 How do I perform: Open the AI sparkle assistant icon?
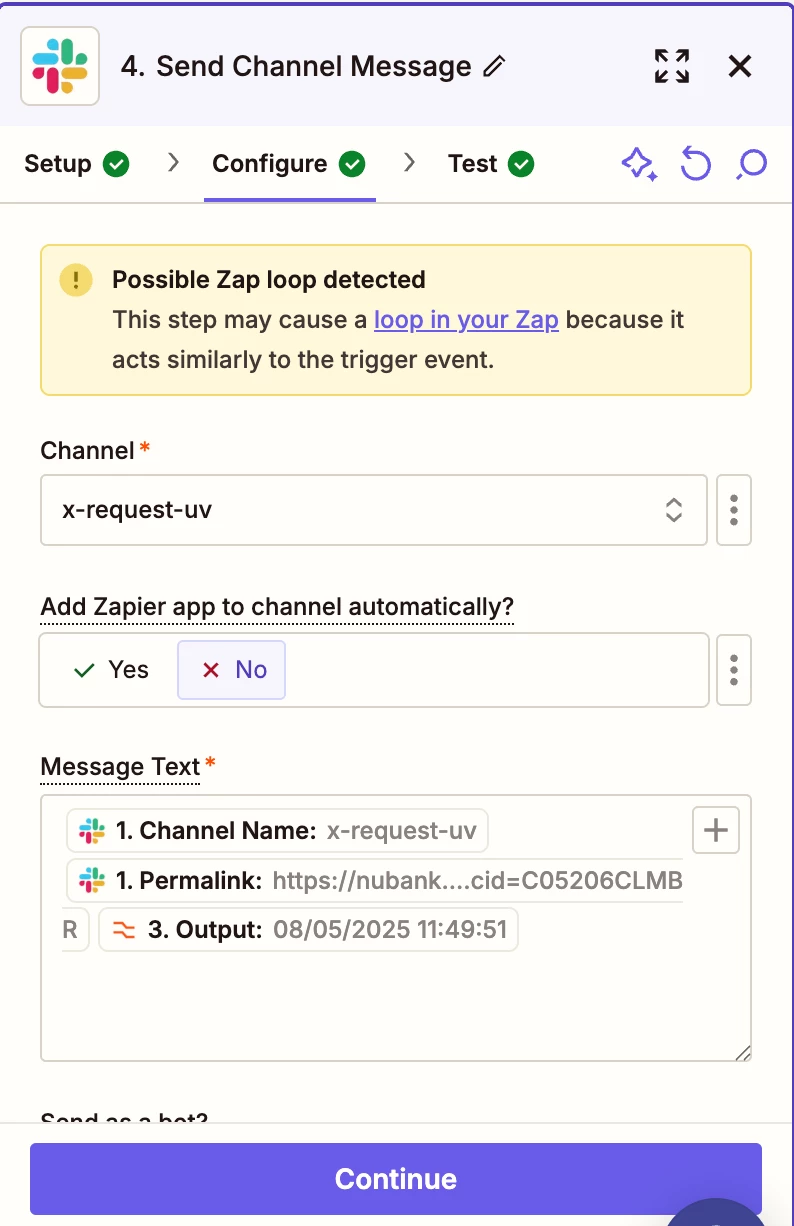click(639, 163)
